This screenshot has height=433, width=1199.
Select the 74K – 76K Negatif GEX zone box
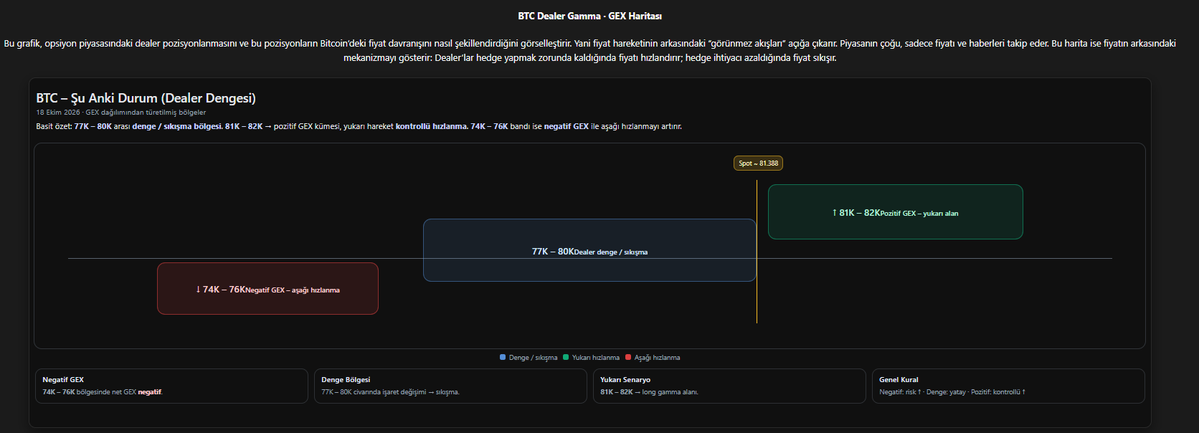click(x=268, y=288)
